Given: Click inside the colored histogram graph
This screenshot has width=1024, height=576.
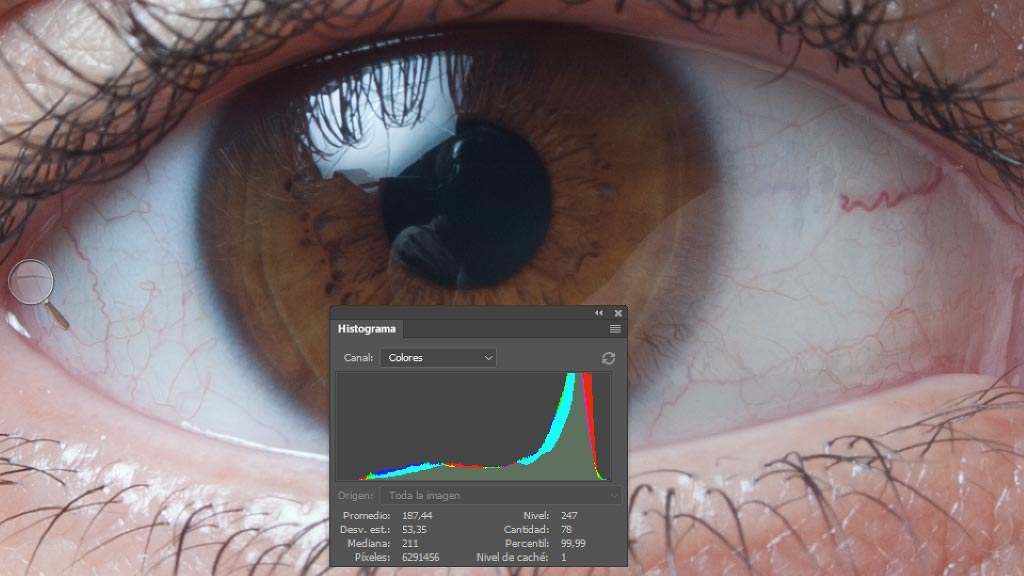Looking at the screenshot, I should 474,426.
